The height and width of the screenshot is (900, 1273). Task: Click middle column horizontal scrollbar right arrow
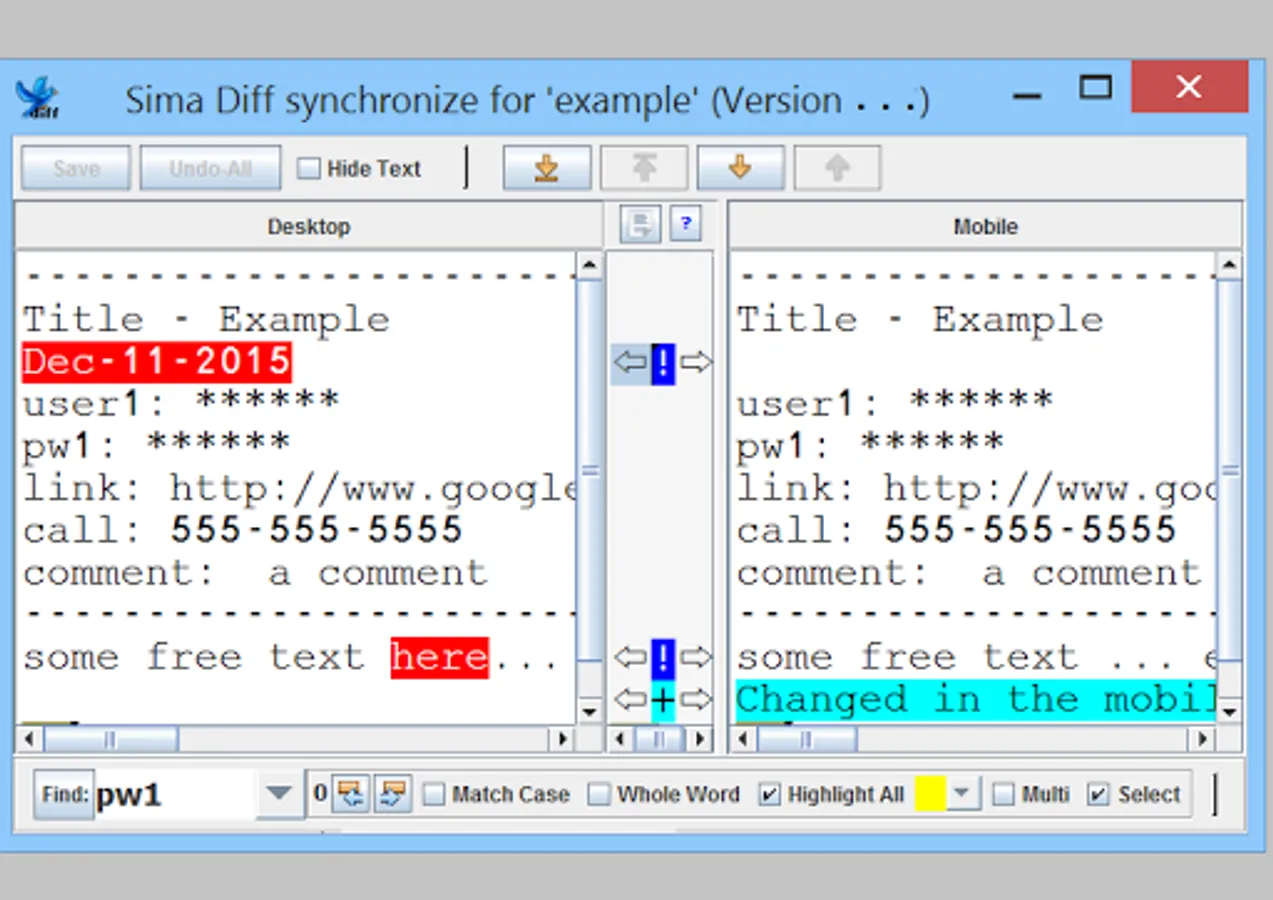point(700,739)
